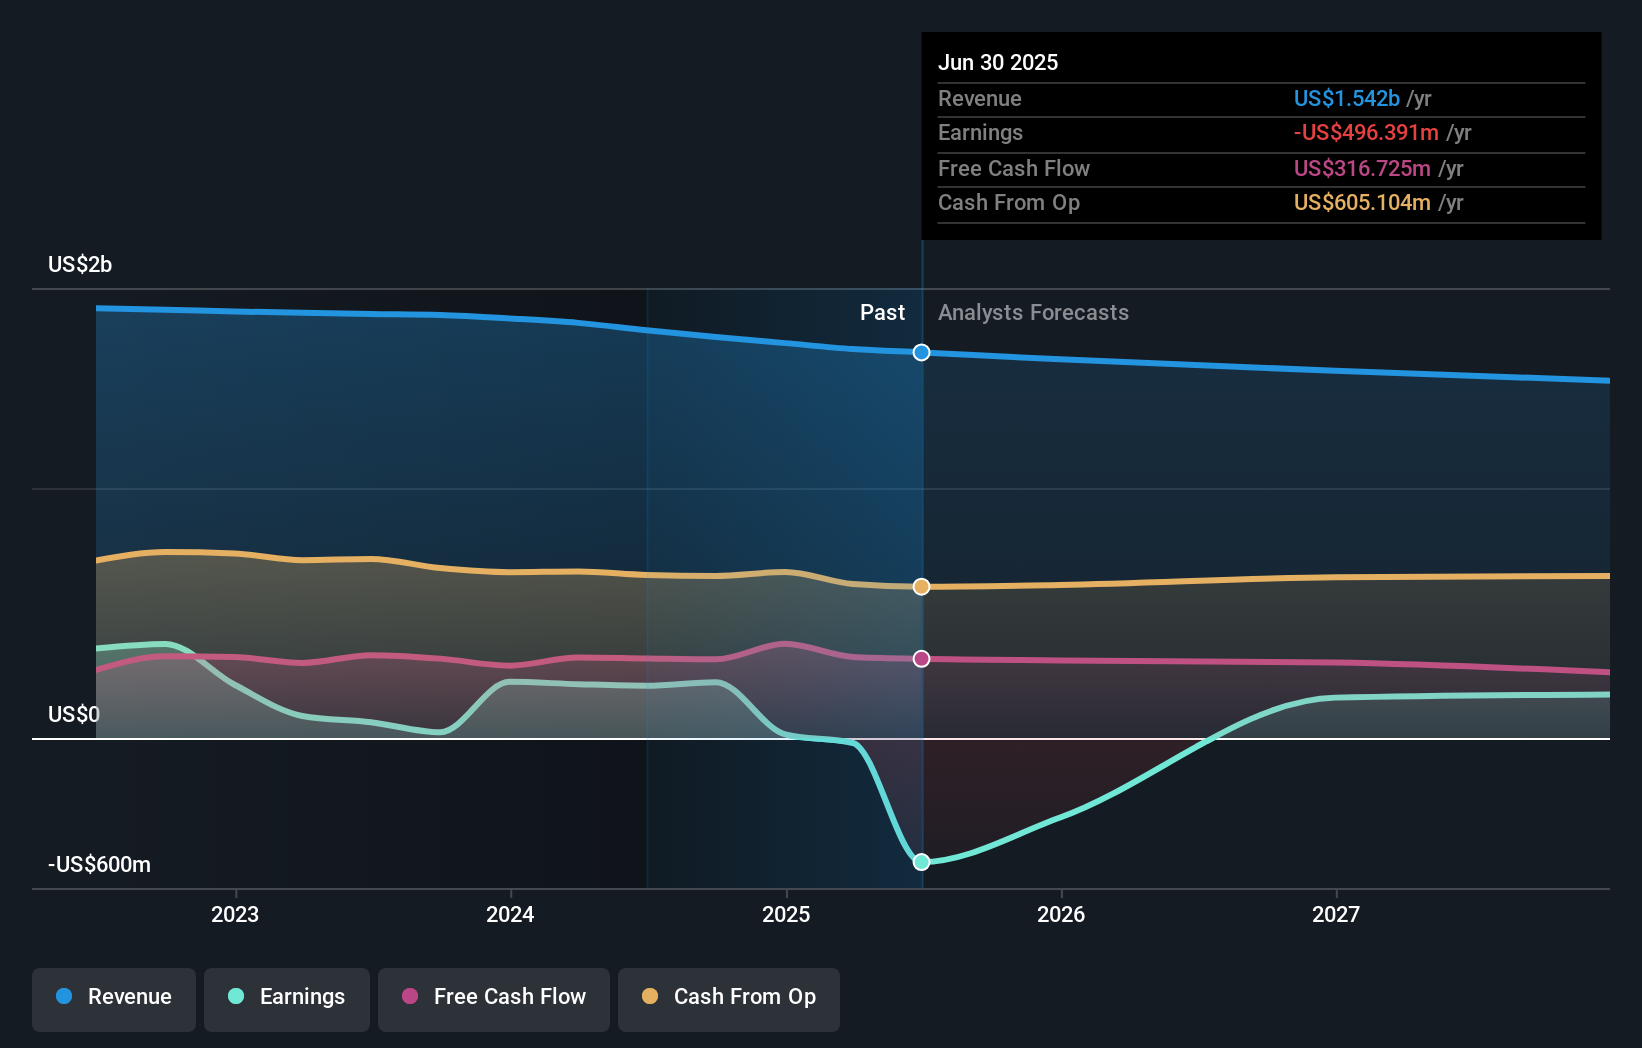
Task: Click the 2026 x-axis label
Action: (x=1061, y=915)
